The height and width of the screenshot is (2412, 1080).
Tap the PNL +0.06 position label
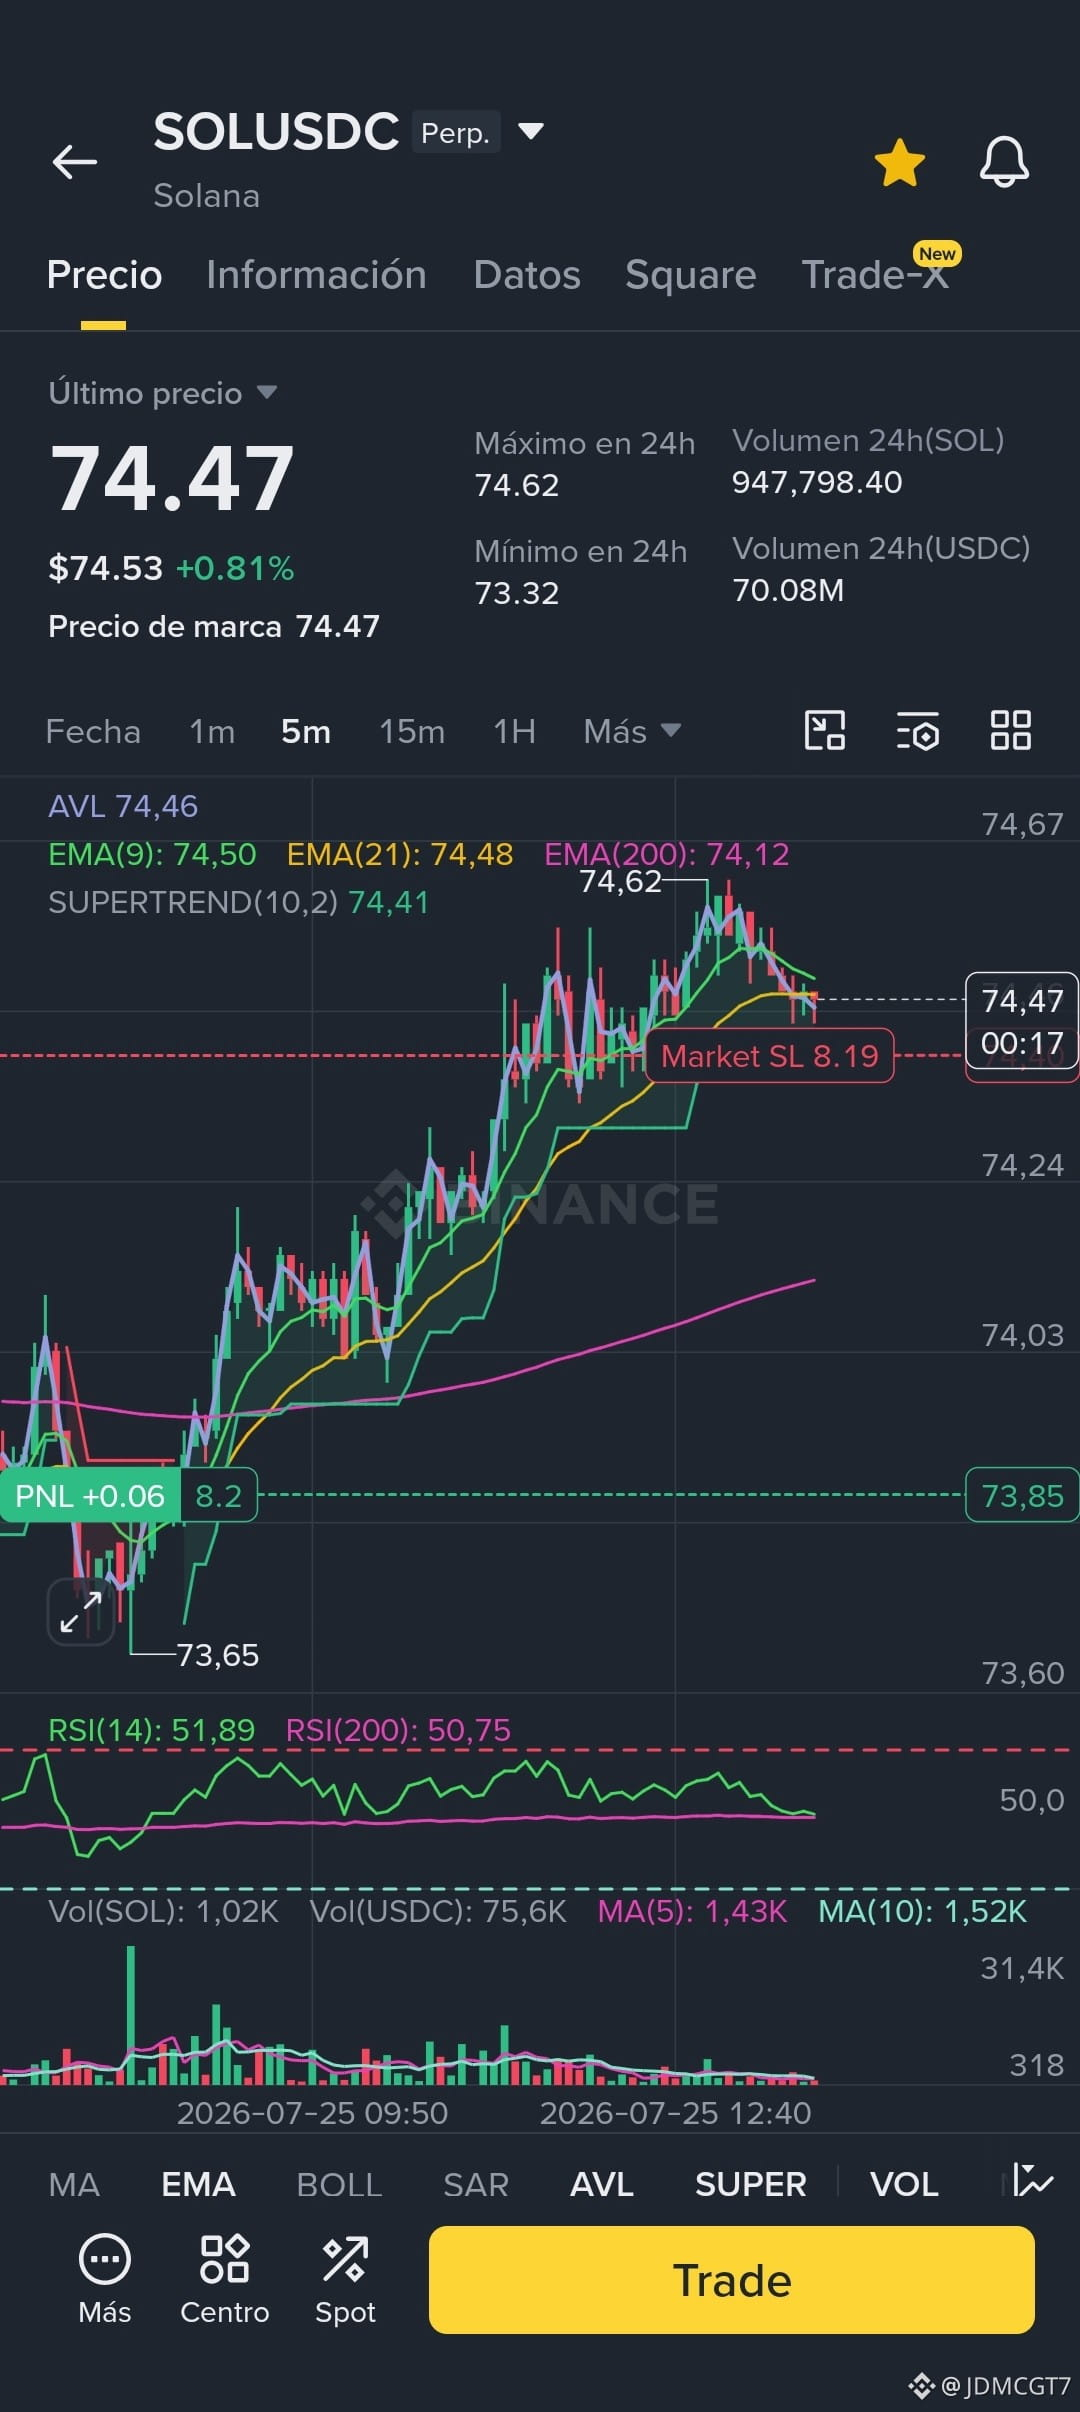(x=90, y=1496)
